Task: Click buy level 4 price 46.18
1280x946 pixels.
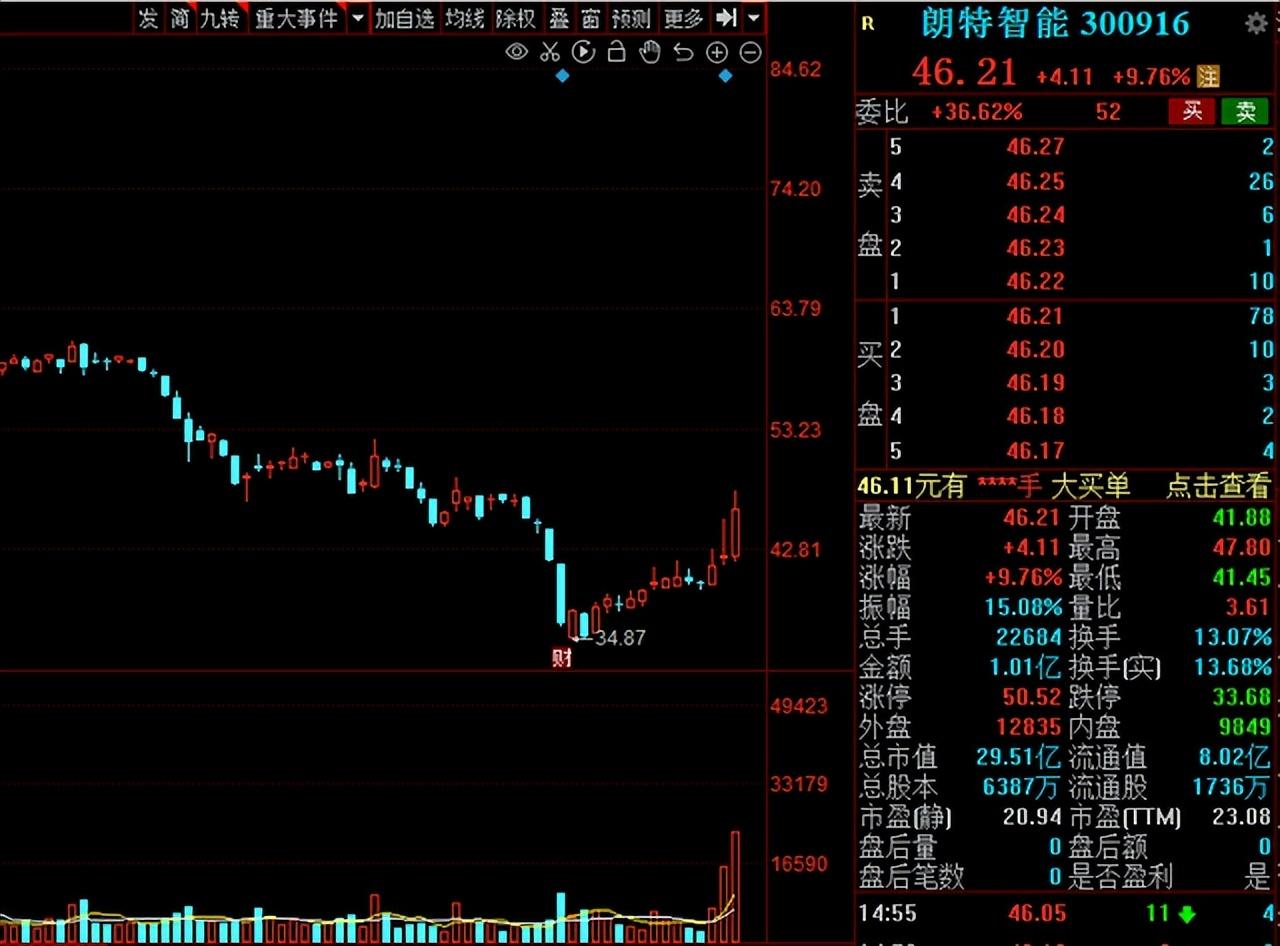Action: coord(1035,416)
